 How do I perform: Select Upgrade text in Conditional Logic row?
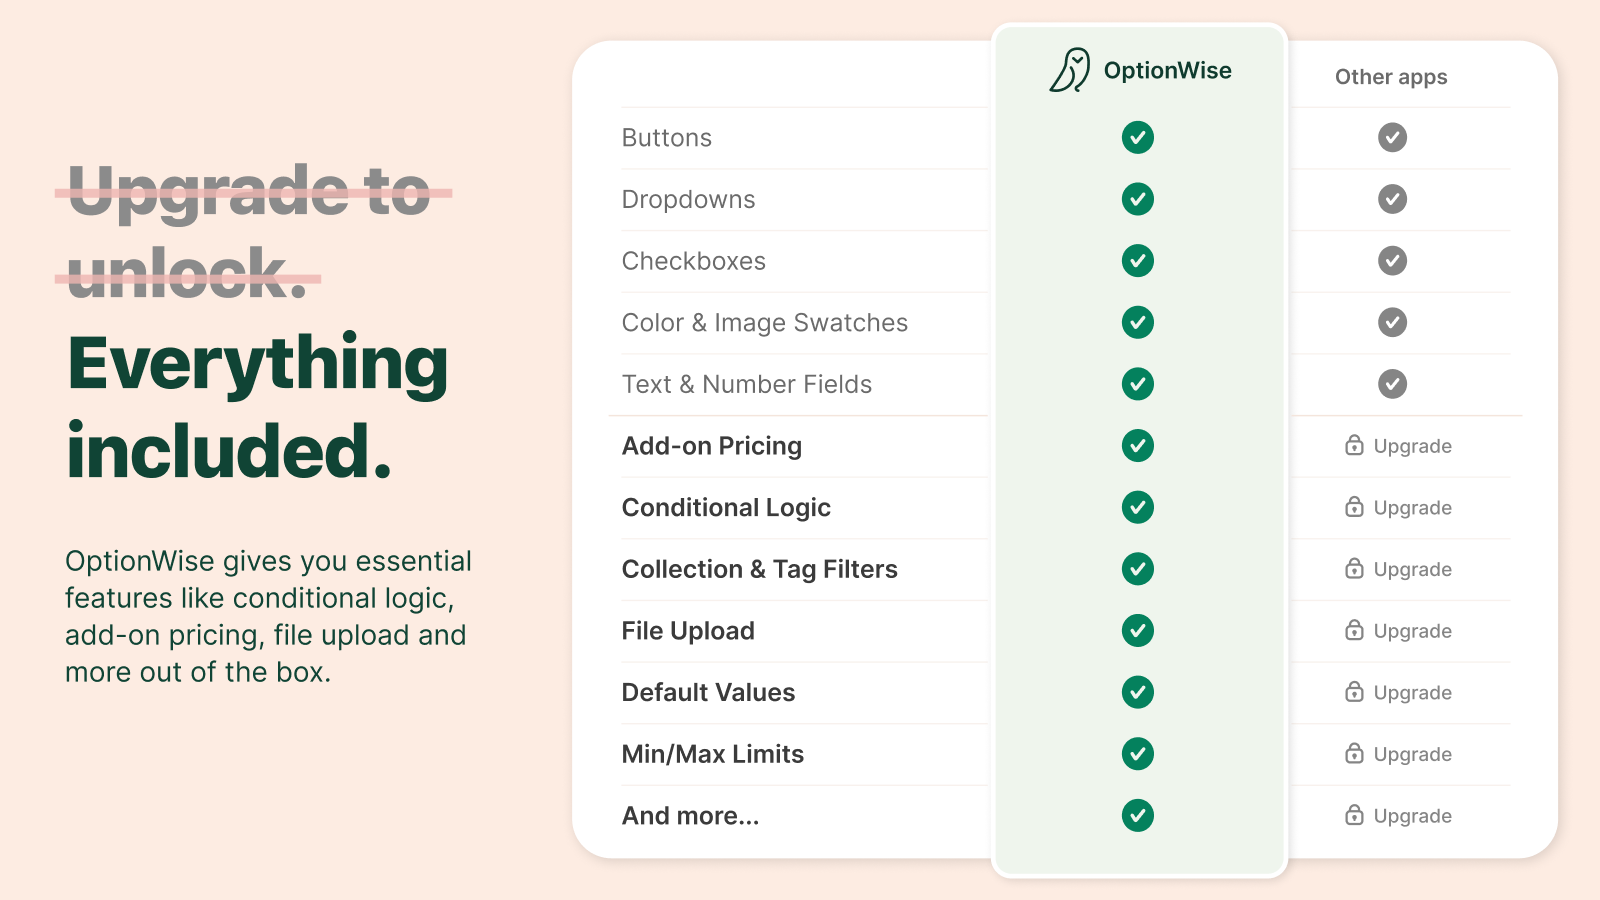coord(1412,508)
